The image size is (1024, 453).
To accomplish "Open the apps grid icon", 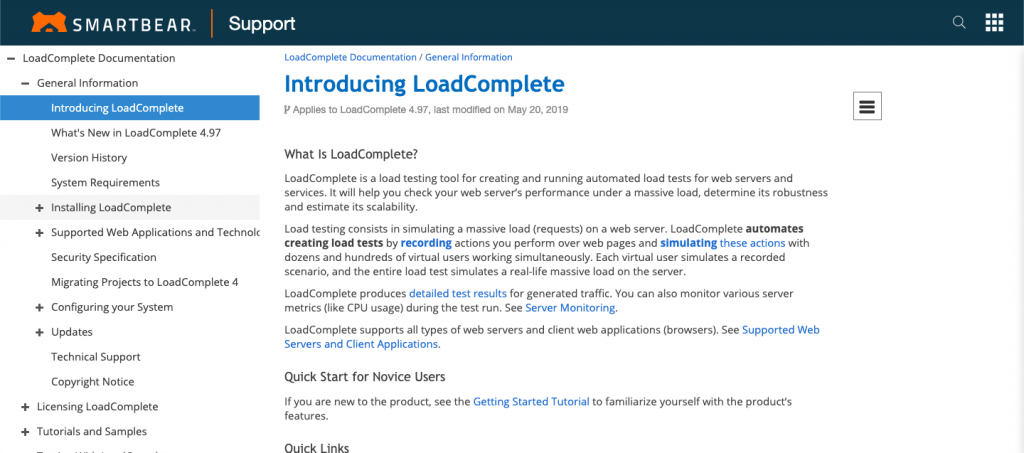I will [994, 23].
